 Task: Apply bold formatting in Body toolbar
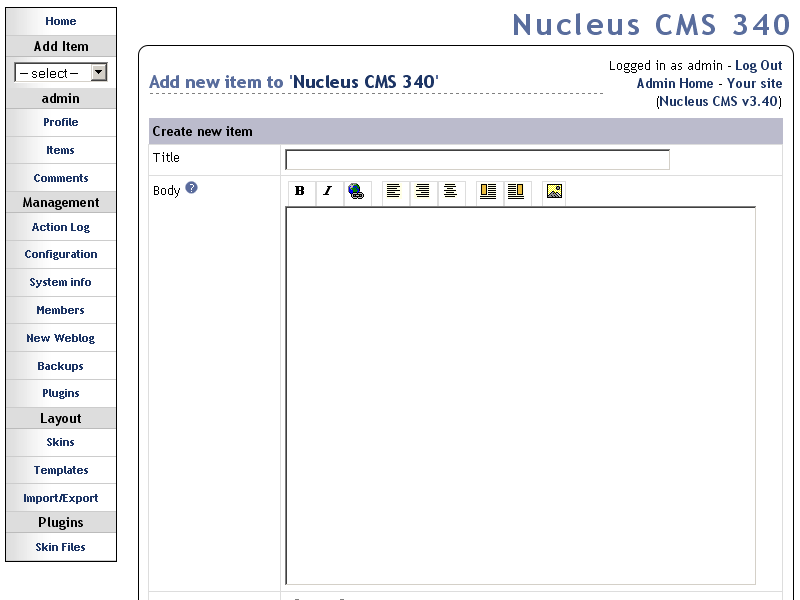(300, 191)
